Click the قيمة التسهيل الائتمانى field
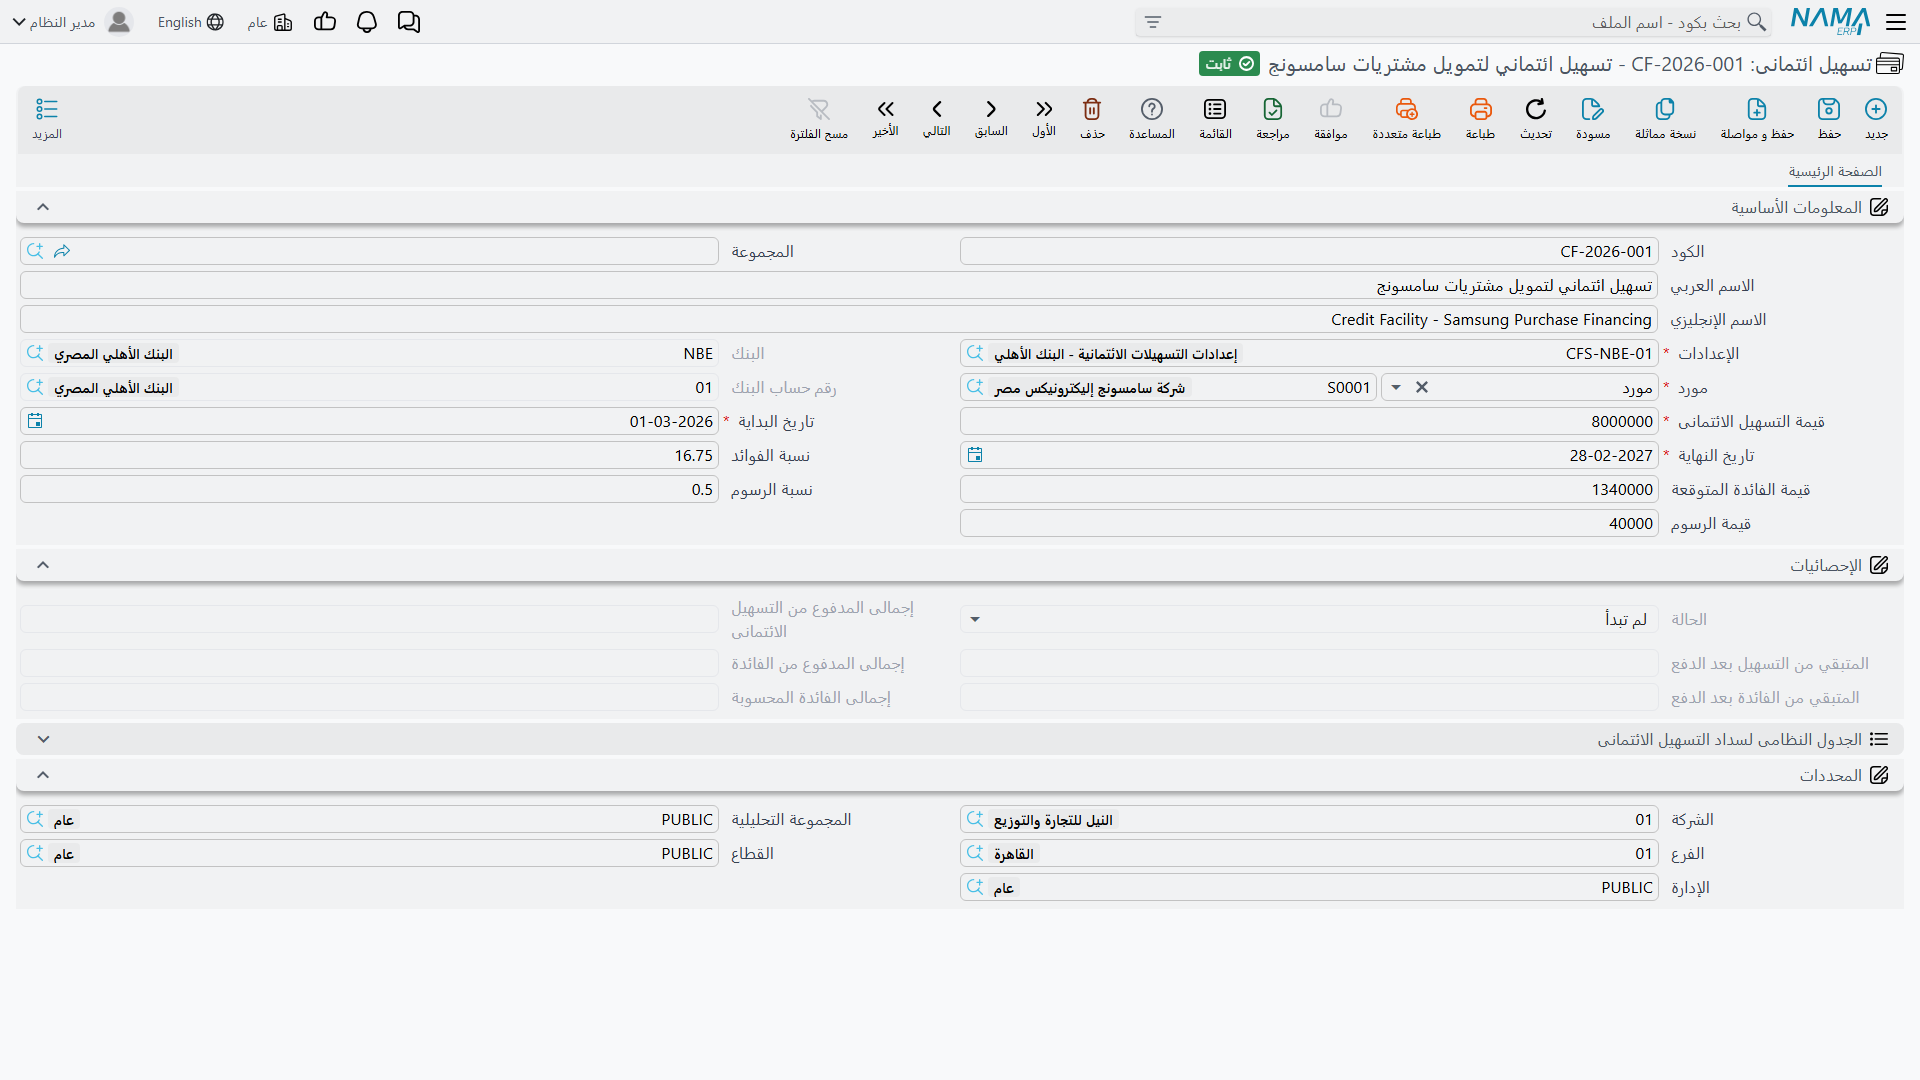Image resolution: width=1920 pixels, height=1080 pixels. [1309, 421]
